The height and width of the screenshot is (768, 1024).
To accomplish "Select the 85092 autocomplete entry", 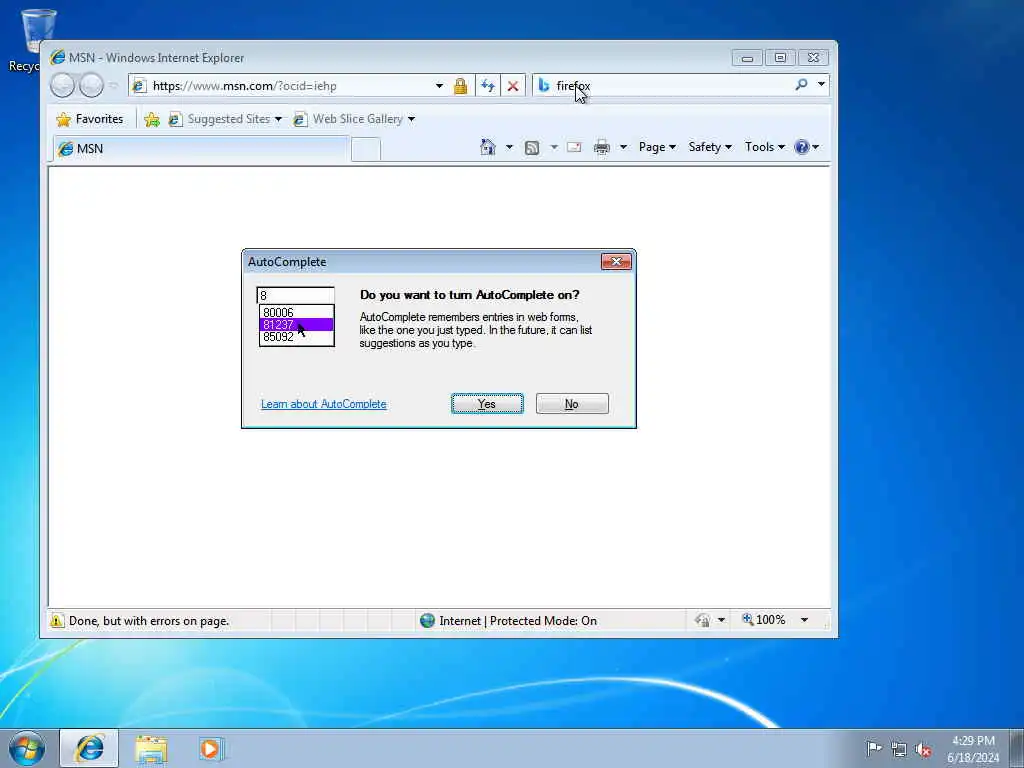I will click(296, 337).
